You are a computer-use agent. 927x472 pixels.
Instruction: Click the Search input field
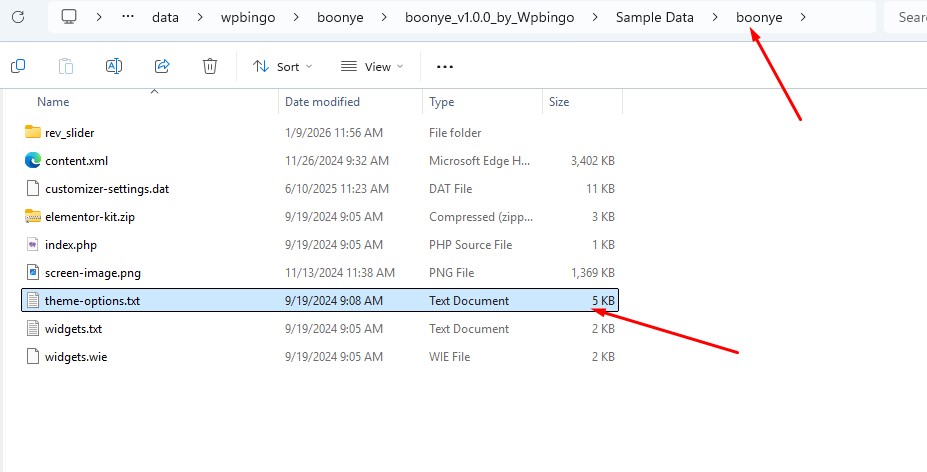908,17
